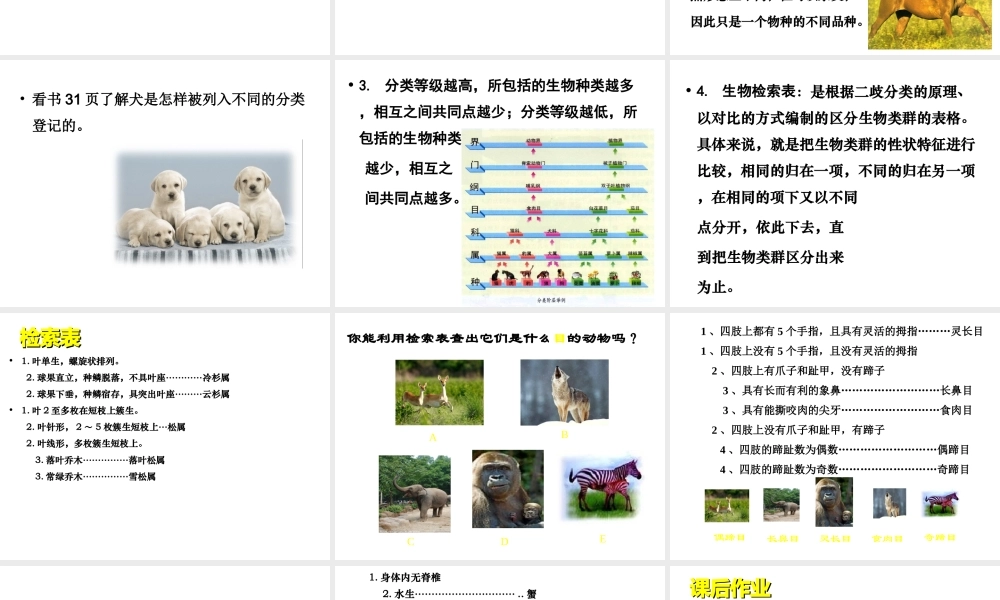Select the deer photo labeled A
1000x600 pixels.
439,392
